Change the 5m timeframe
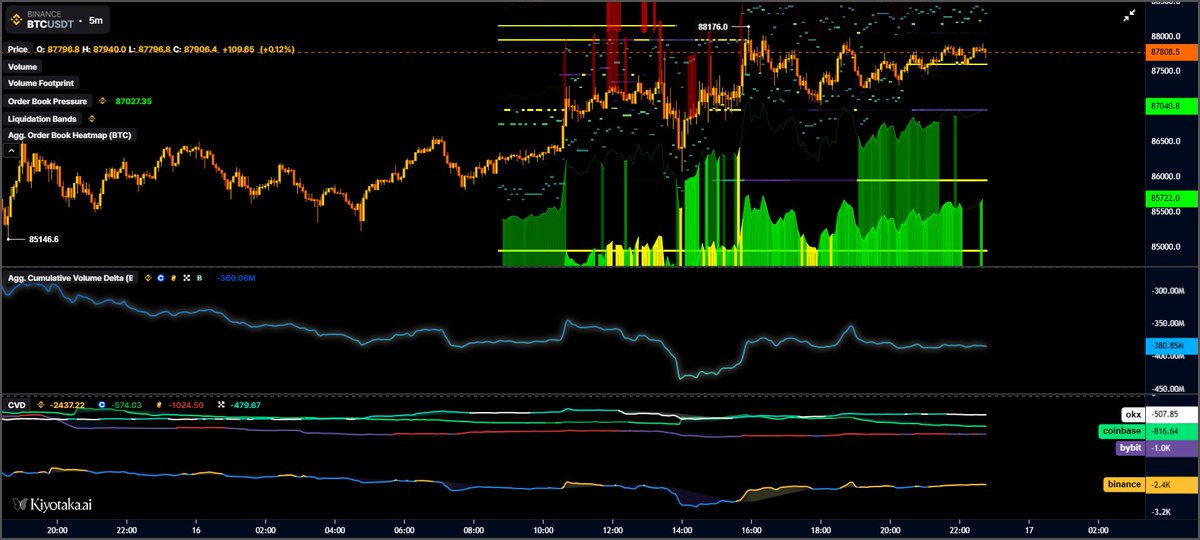This screenshot has height=540, width=1200. click(95, 19)
